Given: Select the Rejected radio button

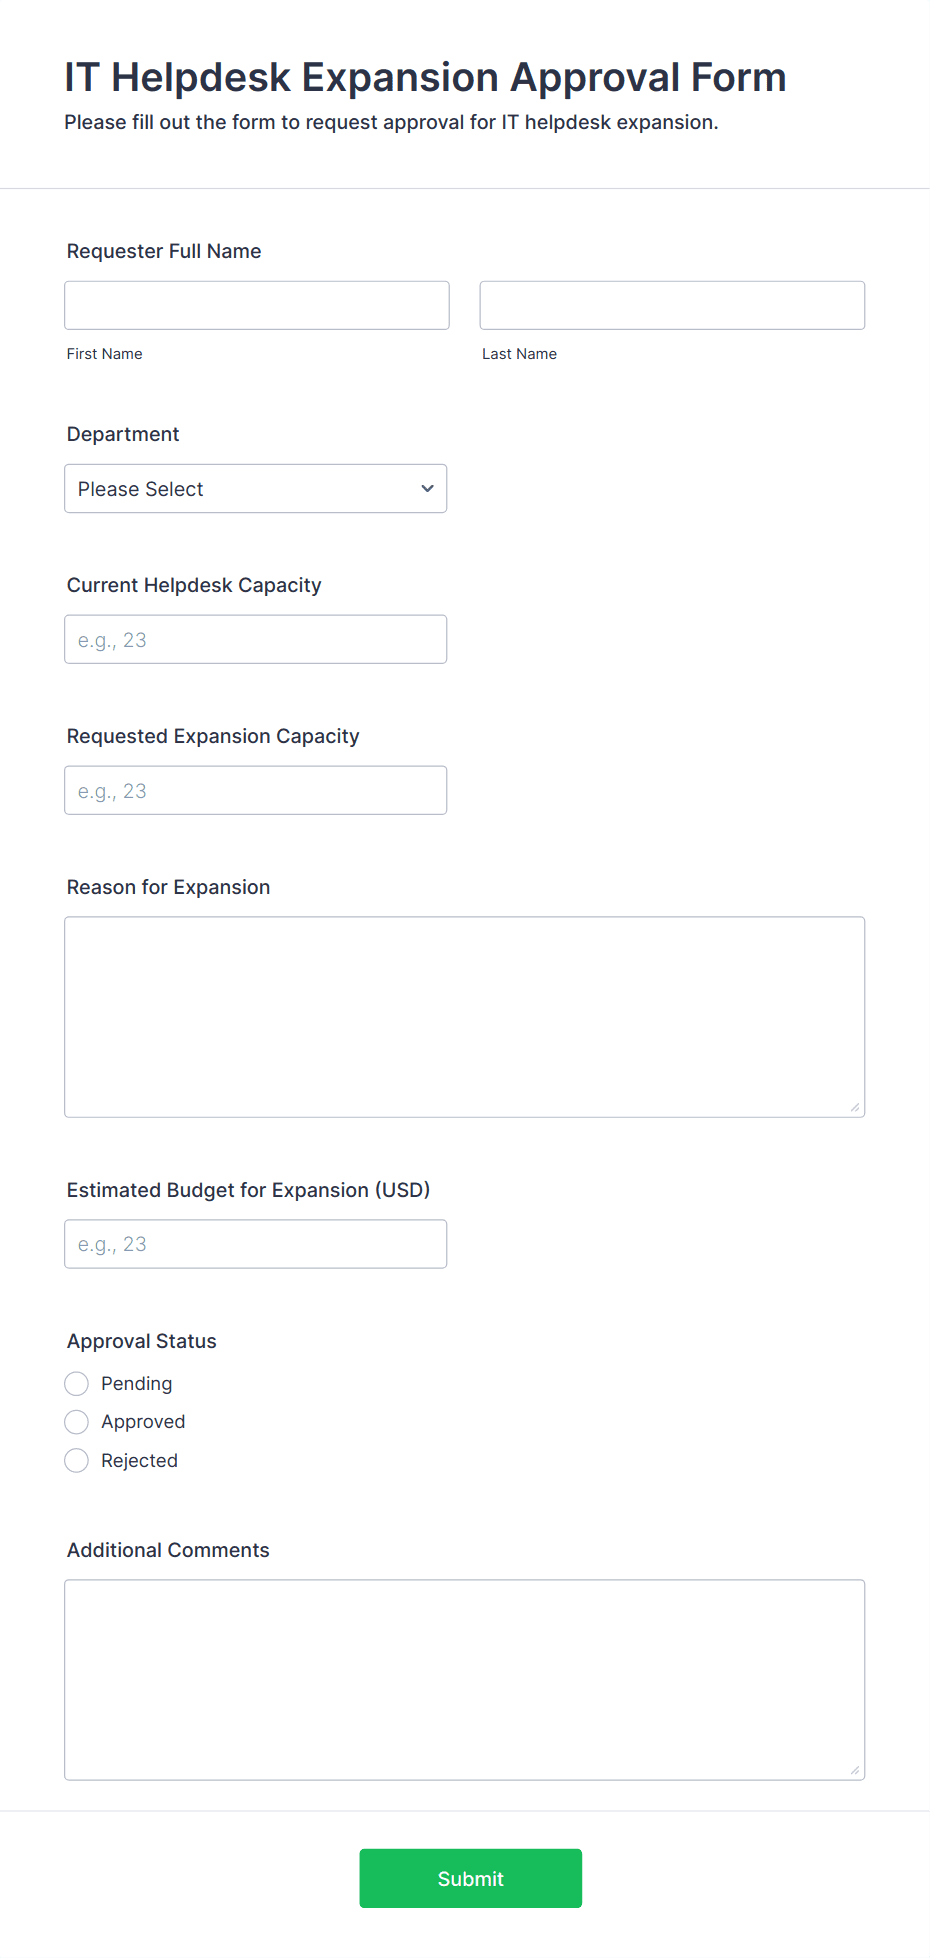Looking at the screenshot, I should [x=77, y=1460].
